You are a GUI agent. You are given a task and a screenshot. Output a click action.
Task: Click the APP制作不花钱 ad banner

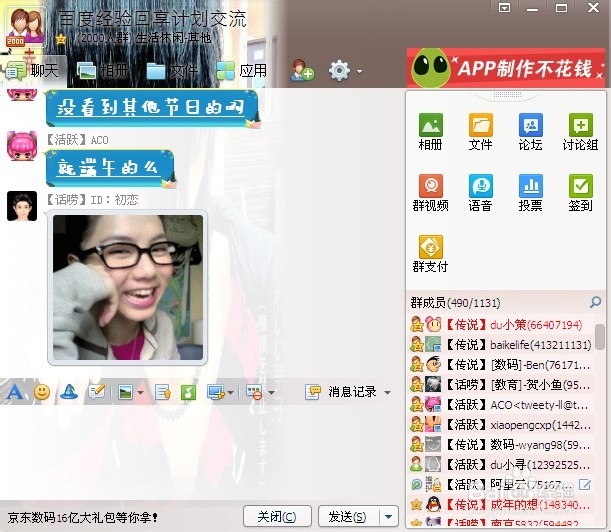pos(506,67)
